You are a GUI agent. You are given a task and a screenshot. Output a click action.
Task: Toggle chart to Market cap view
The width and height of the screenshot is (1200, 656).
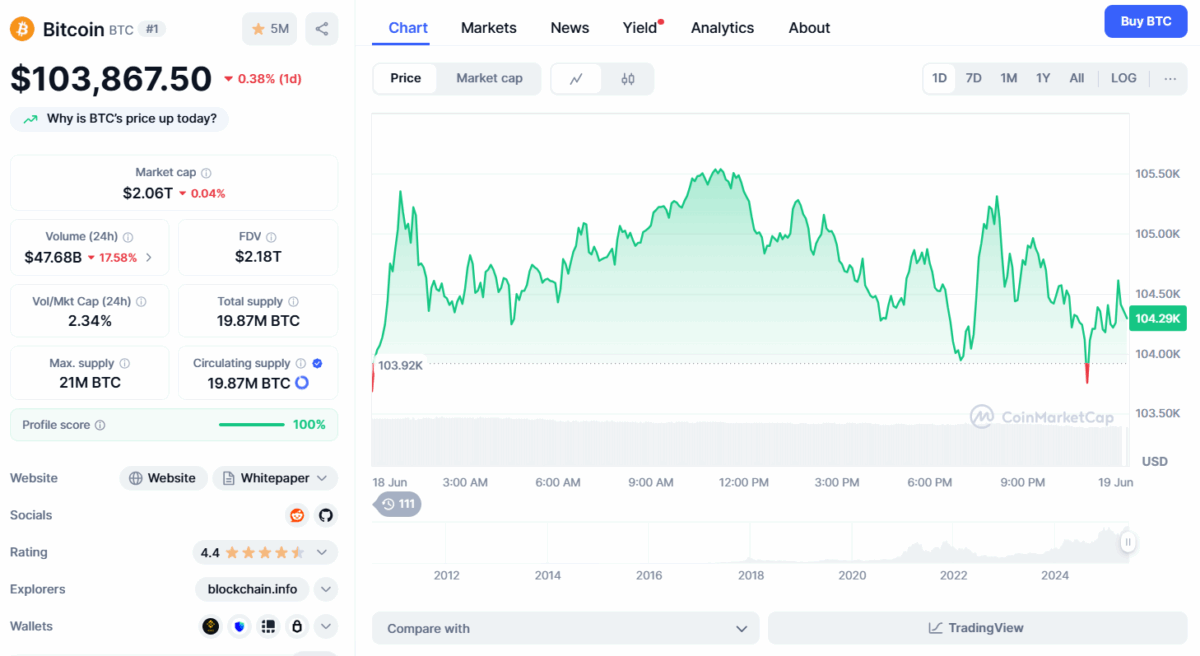point(489,78)
